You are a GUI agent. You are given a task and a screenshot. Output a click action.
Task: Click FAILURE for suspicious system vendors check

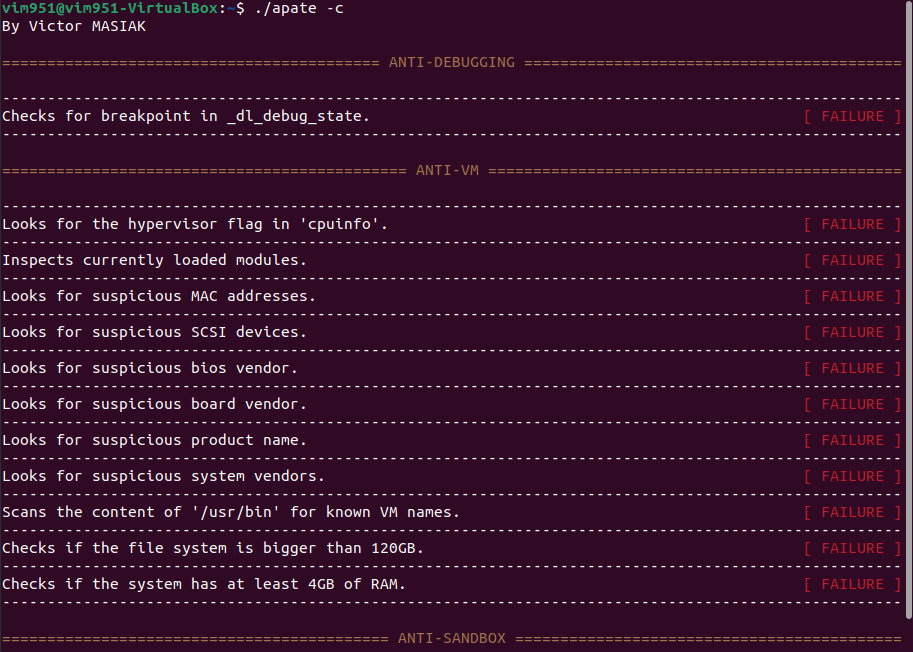pos(851,475)
